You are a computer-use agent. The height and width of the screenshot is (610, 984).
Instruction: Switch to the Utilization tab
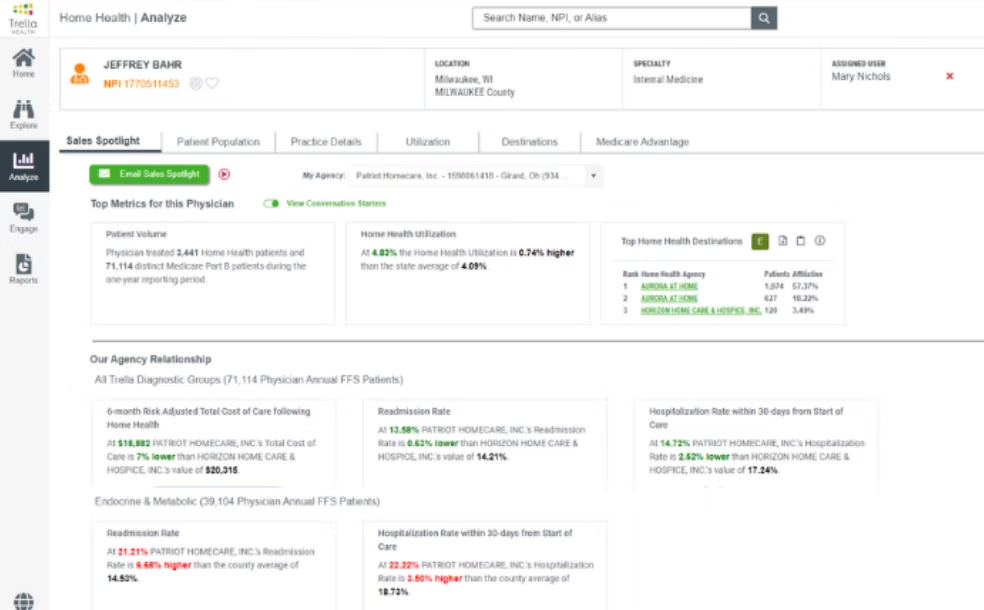click(x=428, y=141)
